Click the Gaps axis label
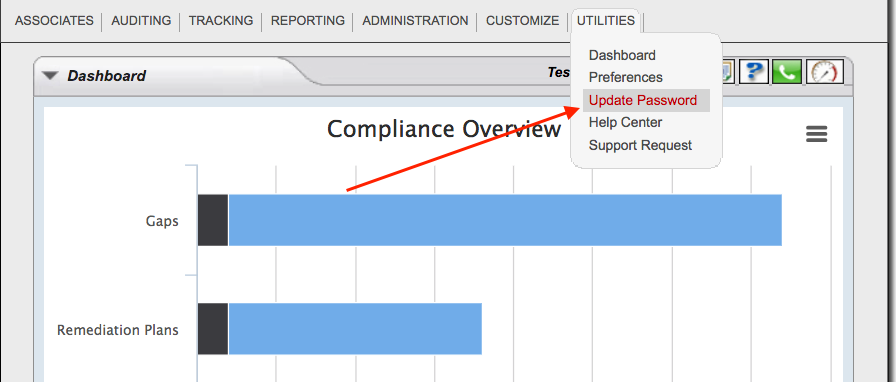 coord(162,221)
